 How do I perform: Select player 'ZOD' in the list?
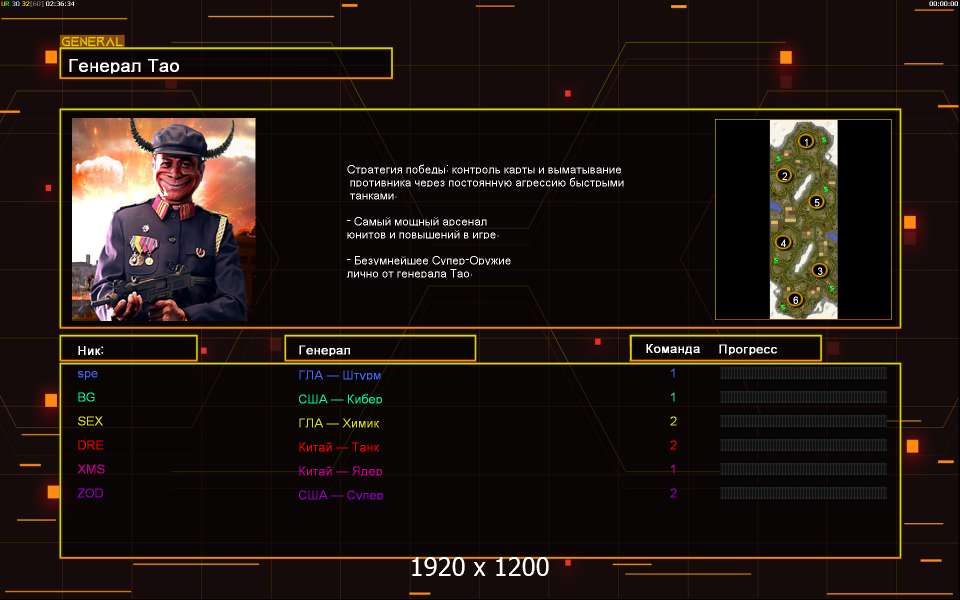point(91,493)
